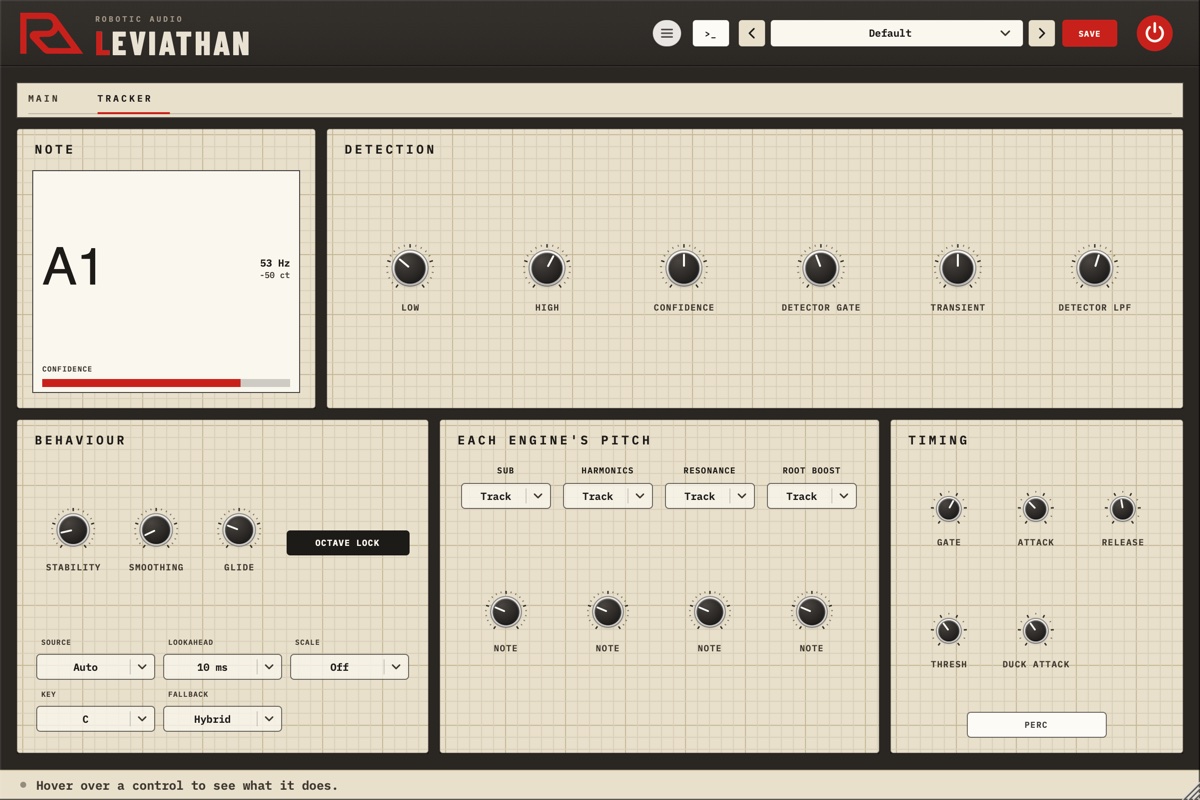Open the Key dropdown

[96, 719]
